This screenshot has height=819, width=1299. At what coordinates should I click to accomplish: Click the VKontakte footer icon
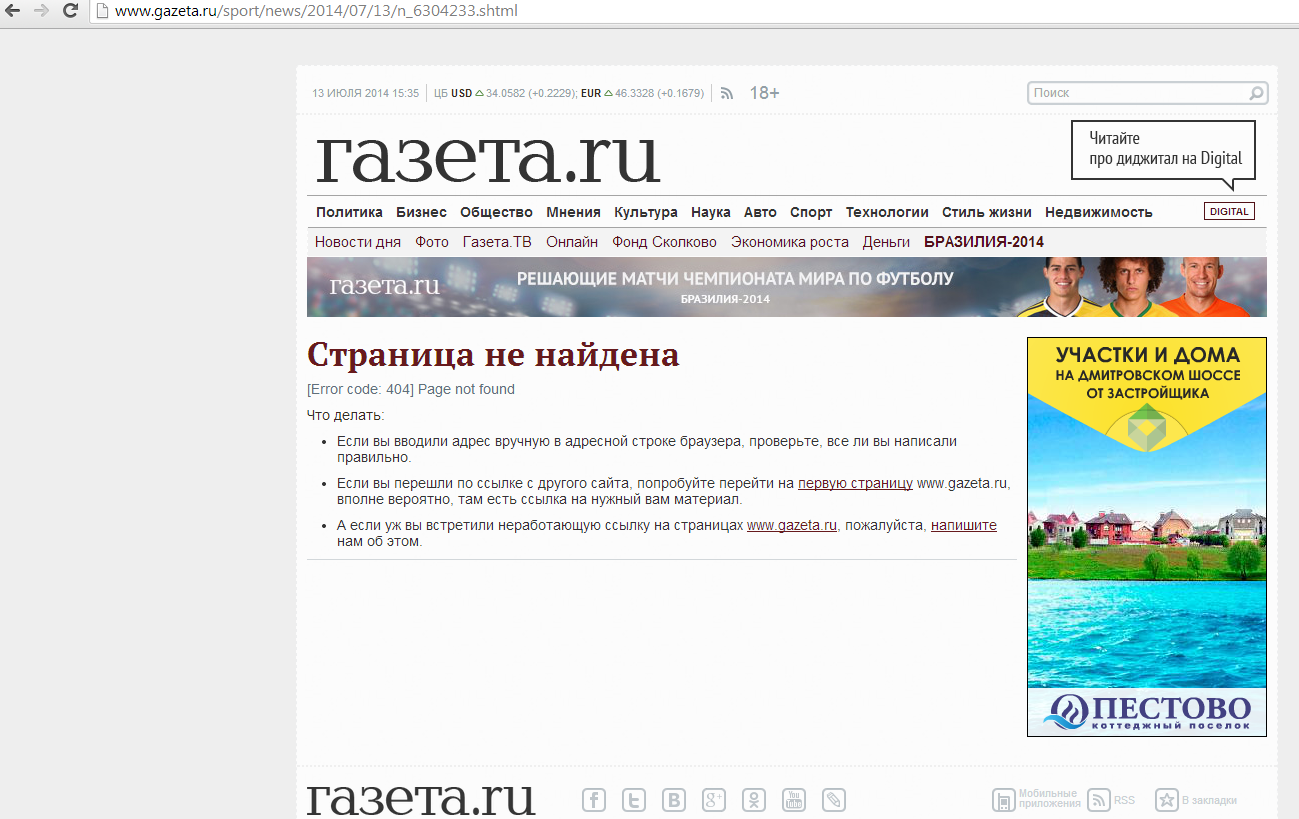click(x=674, y=800)
